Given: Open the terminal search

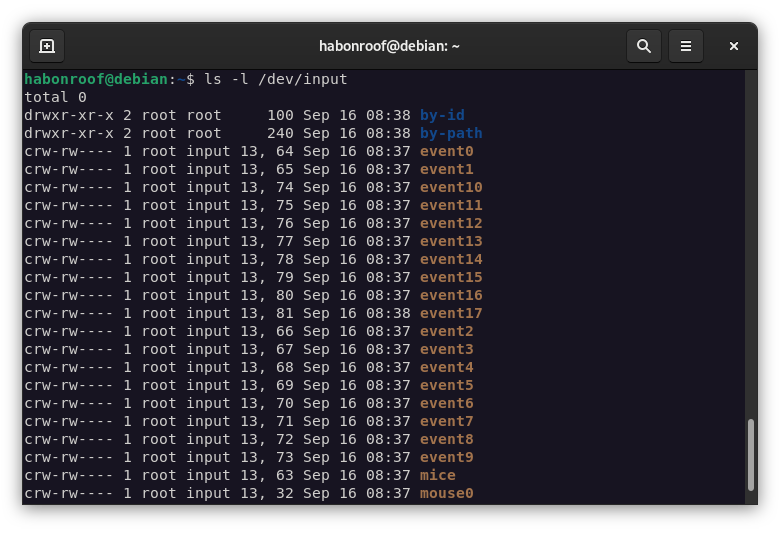Looking at the screenshot, I should click(x=644, y=46).
